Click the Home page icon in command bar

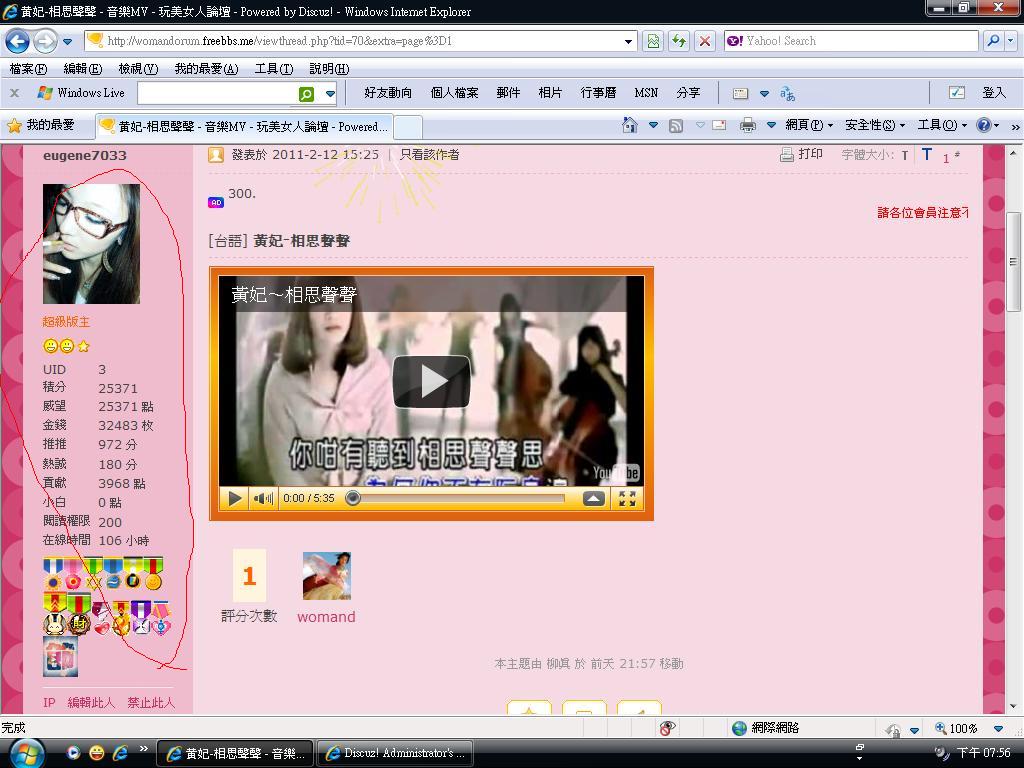(630, 125)
